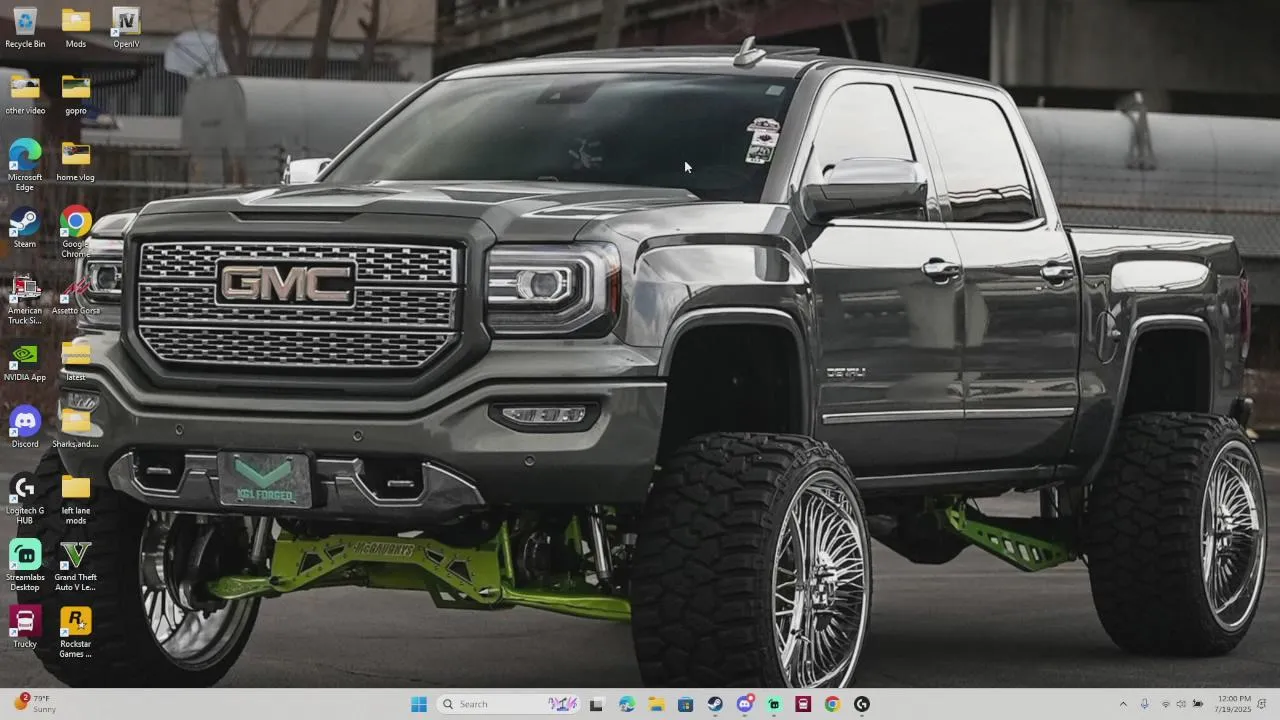This screenshot has width=1280, height=720.
Task: Select the Google Chrome desktop shortcut
Action: 76,232
